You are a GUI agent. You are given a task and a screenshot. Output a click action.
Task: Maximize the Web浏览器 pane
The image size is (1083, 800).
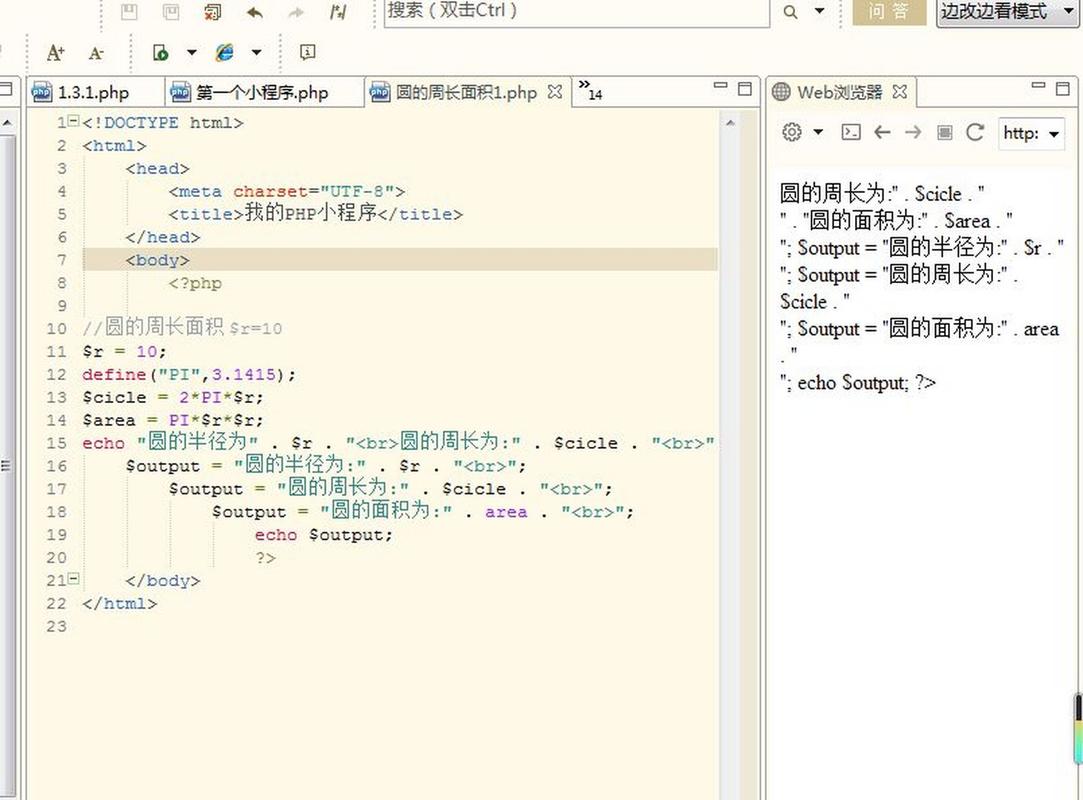(1063, 88)
